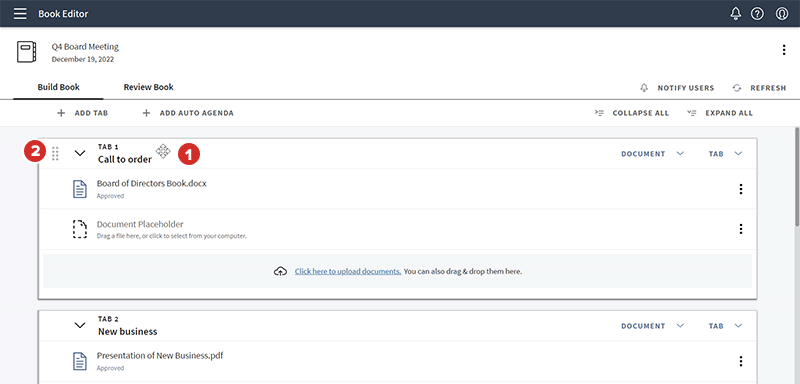
Task: Open the hamburger navigation menu
Action: 20,13
